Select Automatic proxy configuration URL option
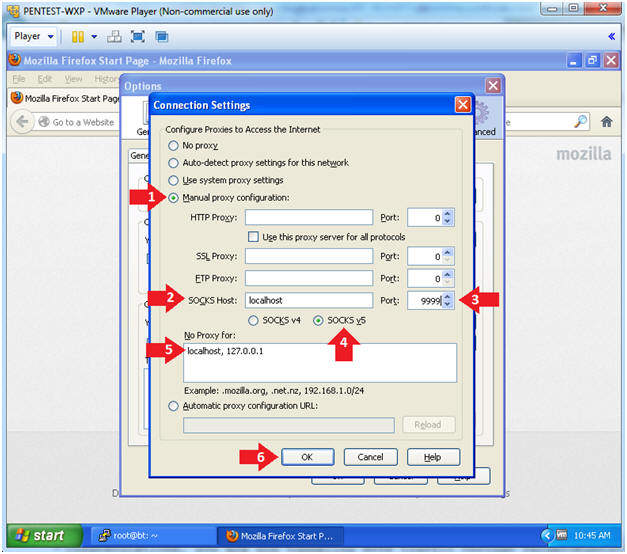The image size is (627, 554). click(x=173, y=406)
